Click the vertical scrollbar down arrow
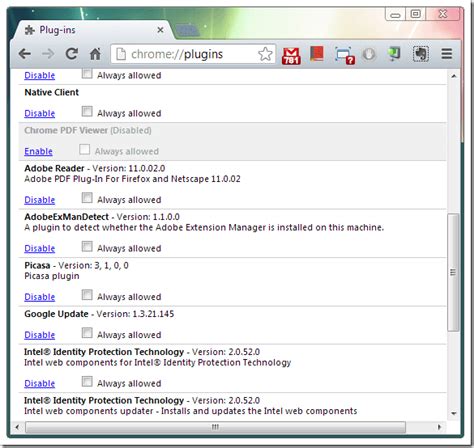 click(454, 413)
